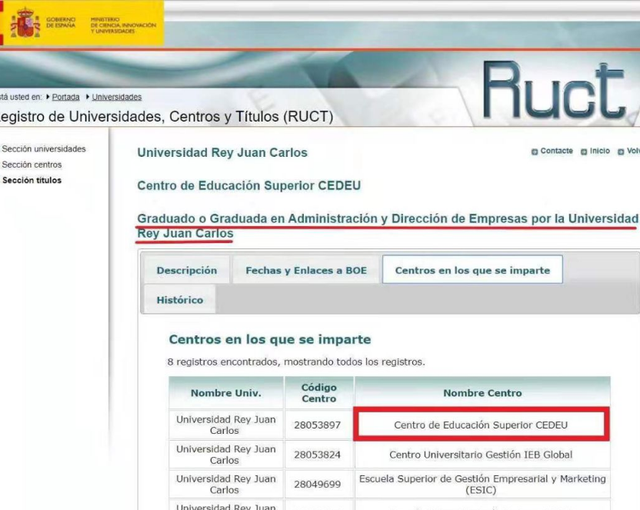This screenshot has height=510, width=640.
Task: Click the Ministerio de Ciencia, Innovación y Universidades logo
Action: click(123, 25)
